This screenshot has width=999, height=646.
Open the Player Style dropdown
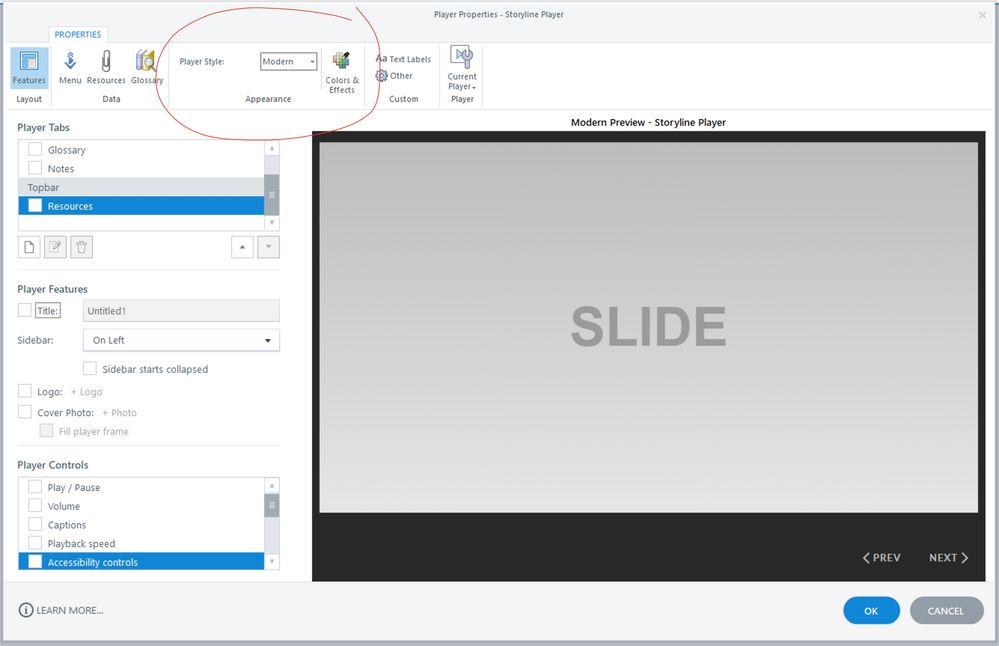pyautogui.click(x=288, y=62)
